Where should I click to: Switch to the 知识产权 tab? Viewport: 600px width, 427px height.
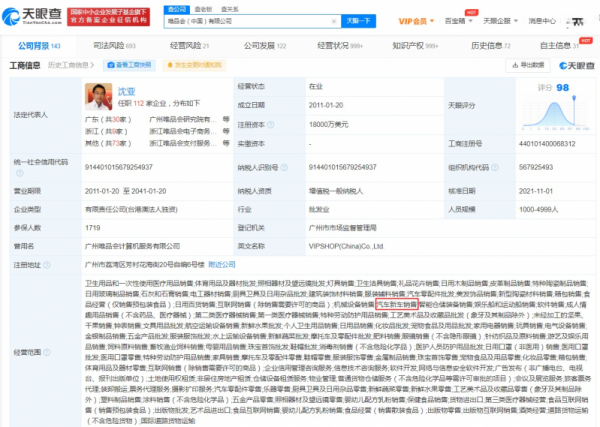415,46
